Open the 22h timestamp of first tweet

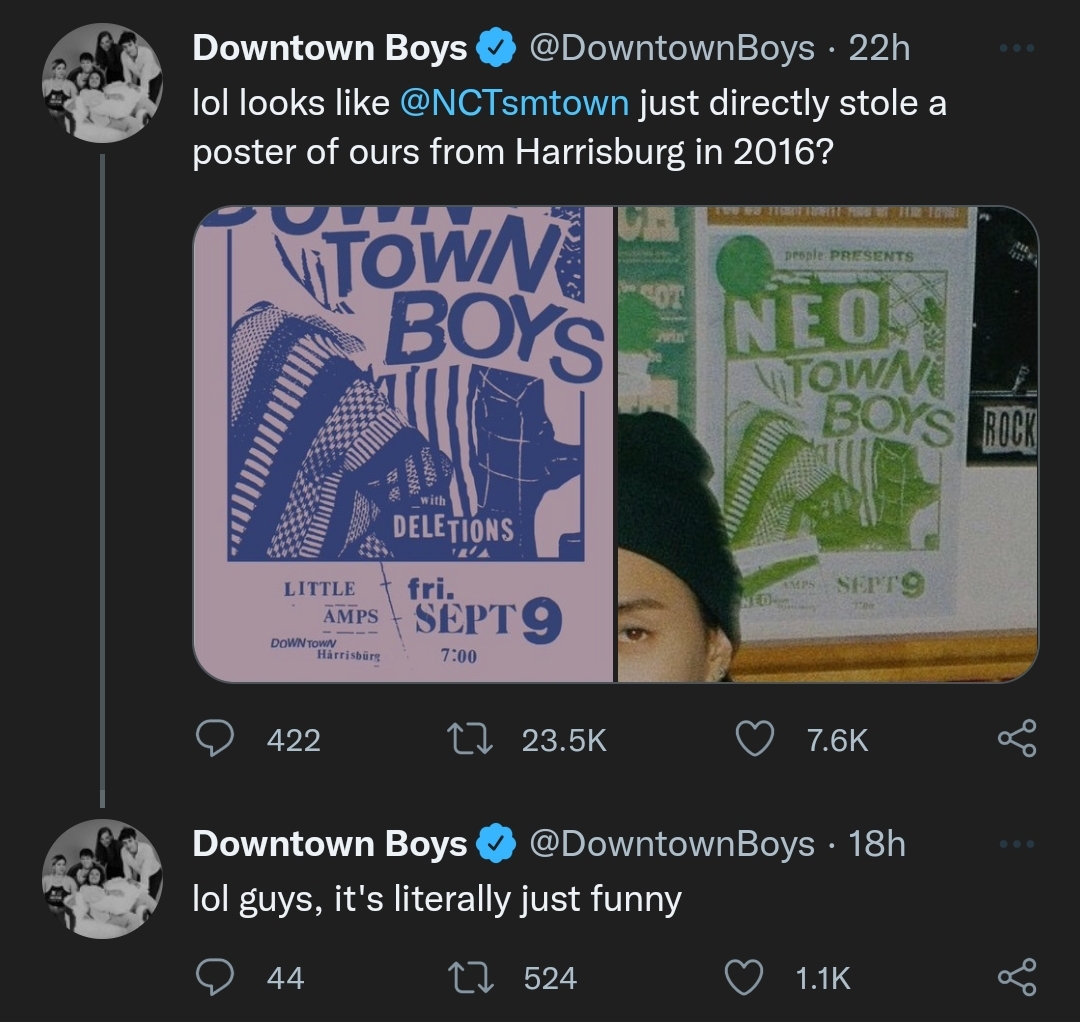click(879, 48)
